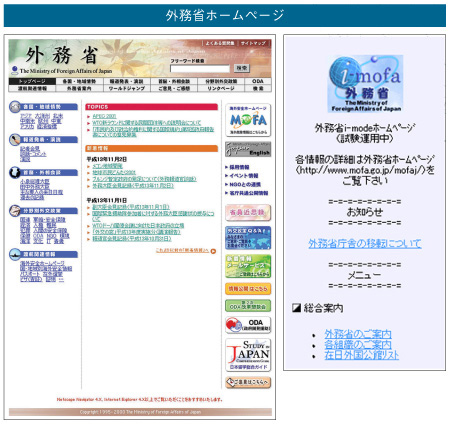The image size is (452, 424).
Task: Click the small blue MOFA emblem under 外務省 title
Action: (x=14, y=70)
